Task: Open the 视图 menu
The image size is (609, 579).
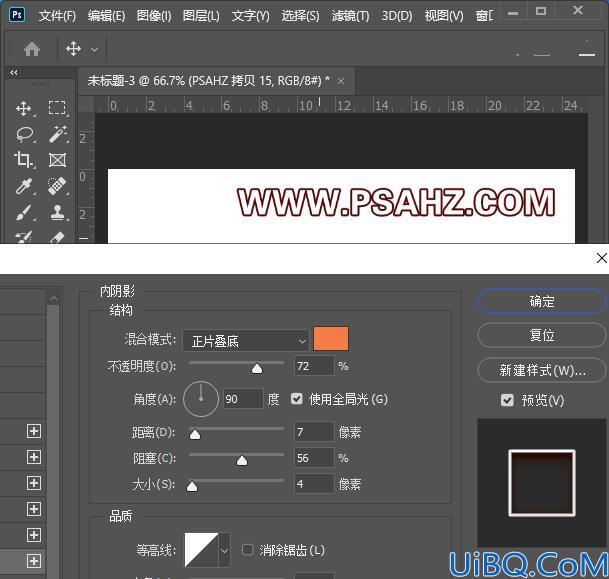Action: coord(444,16)
